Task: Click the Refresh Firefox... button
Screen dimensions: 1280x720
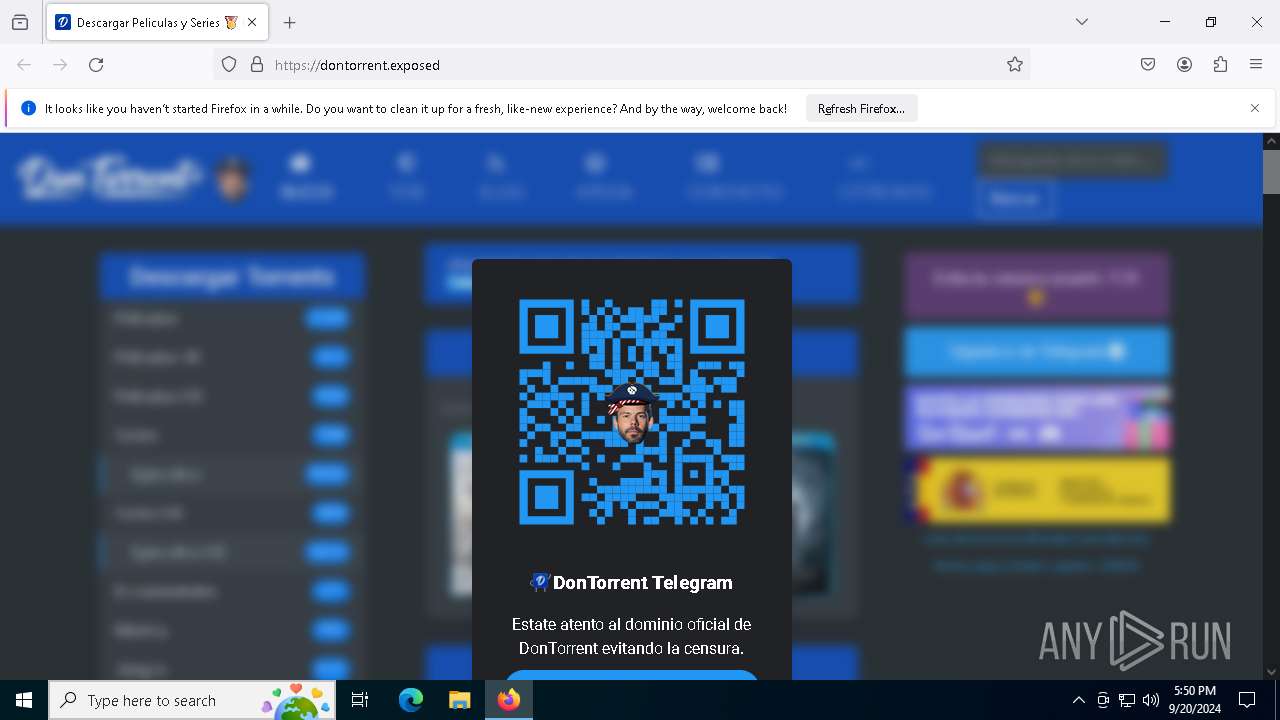Action: pos(861,109)
